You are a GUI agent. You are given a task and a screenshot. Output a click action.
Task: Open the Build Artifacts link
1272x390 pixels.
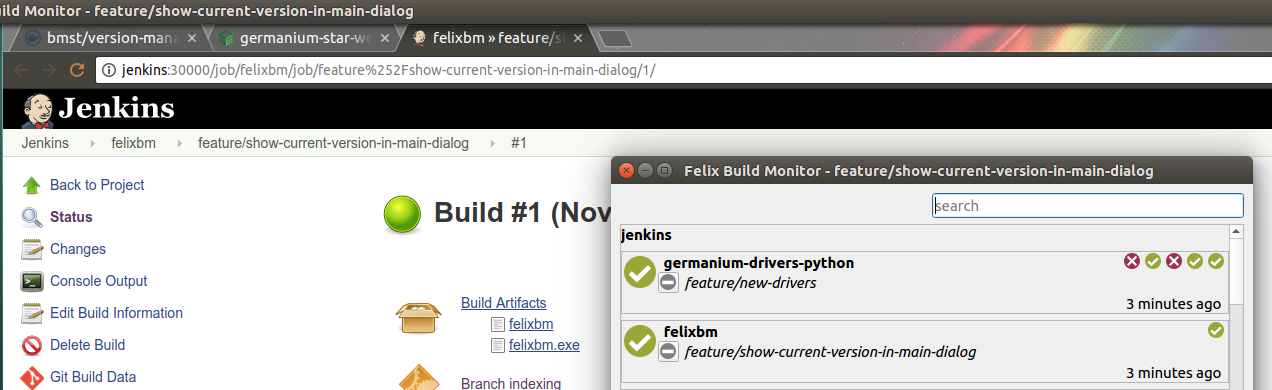coord(504,302)
